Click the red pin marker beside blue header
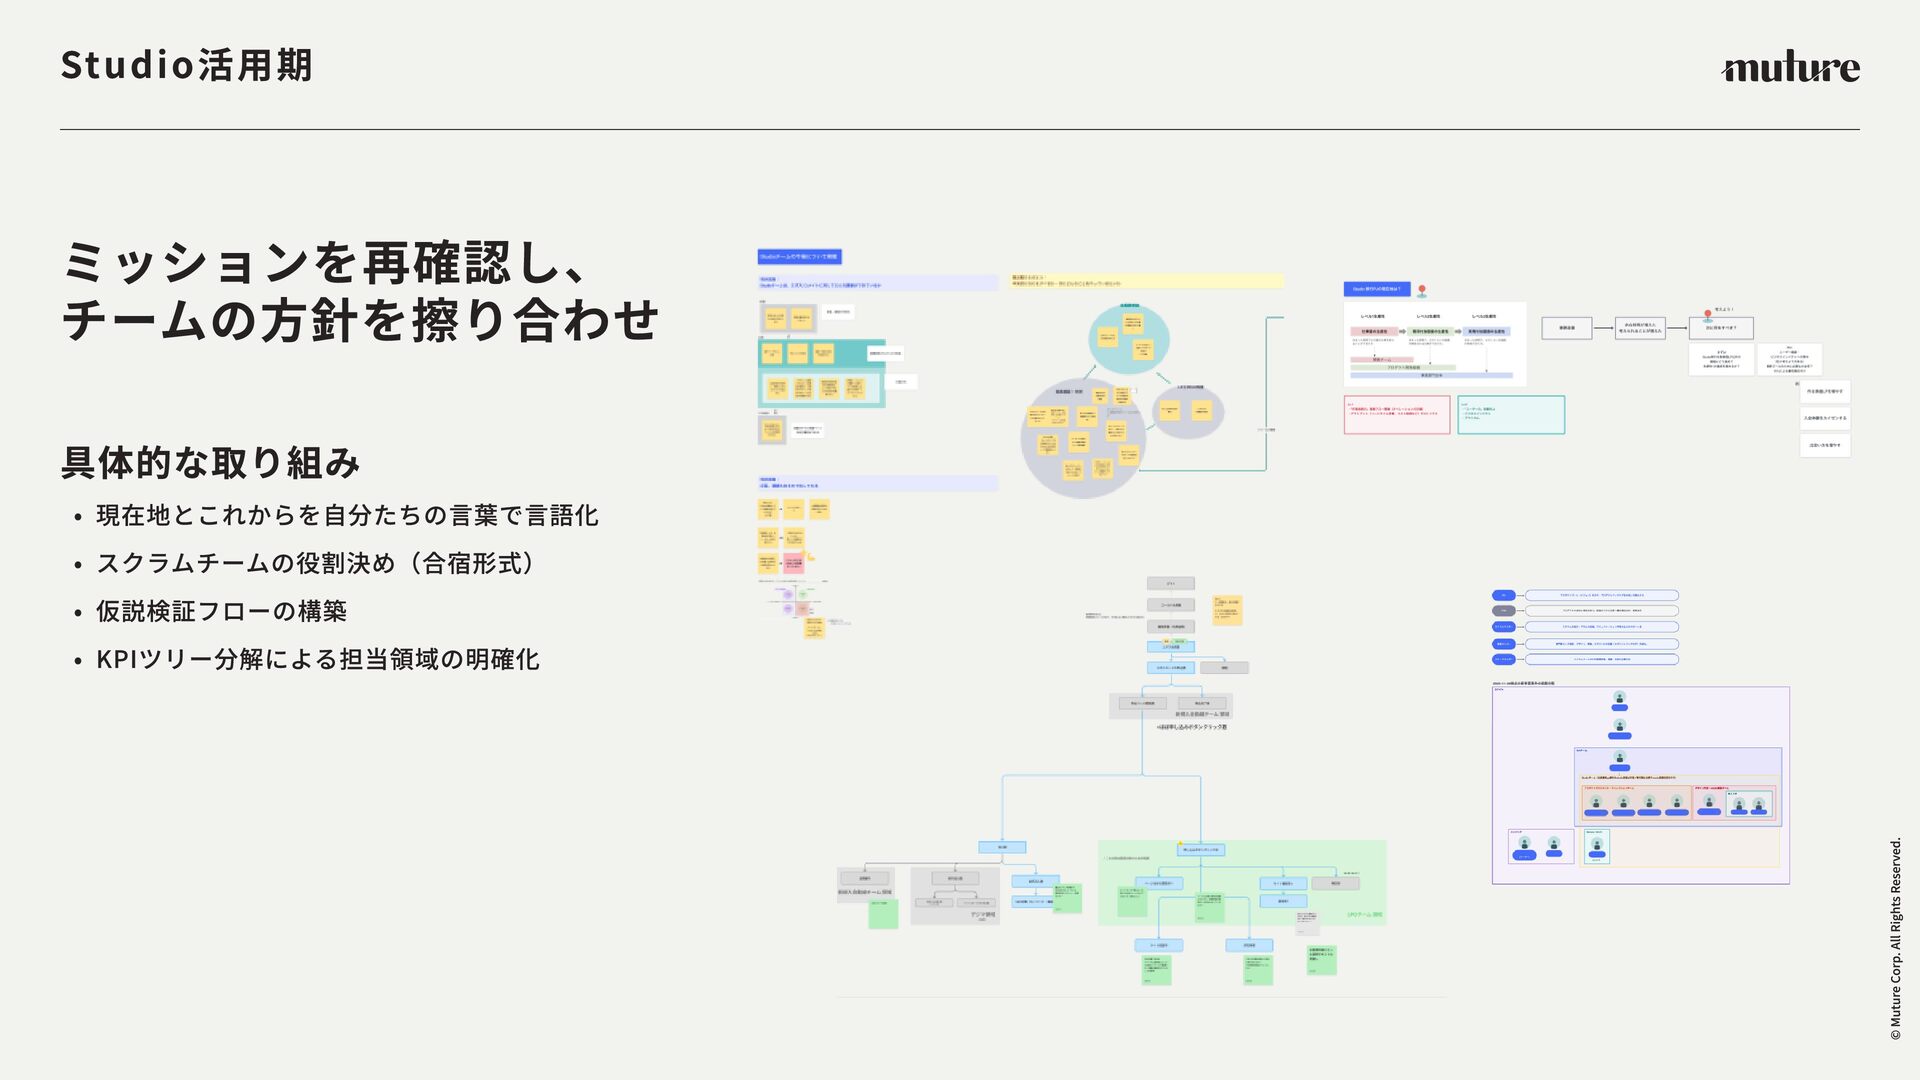Viewport: 1920px width, 1080px height. click(1421, 291)
